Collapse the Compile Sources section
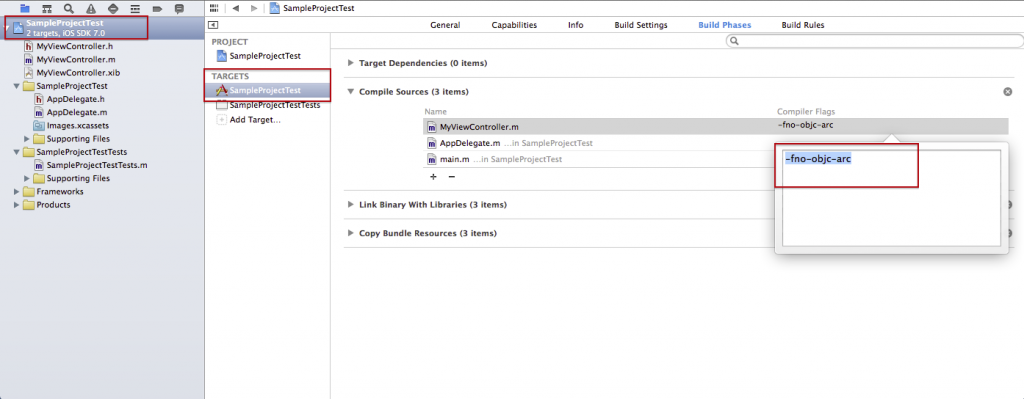Screen dimensions: 1024x399 click(x=351, y=92)
